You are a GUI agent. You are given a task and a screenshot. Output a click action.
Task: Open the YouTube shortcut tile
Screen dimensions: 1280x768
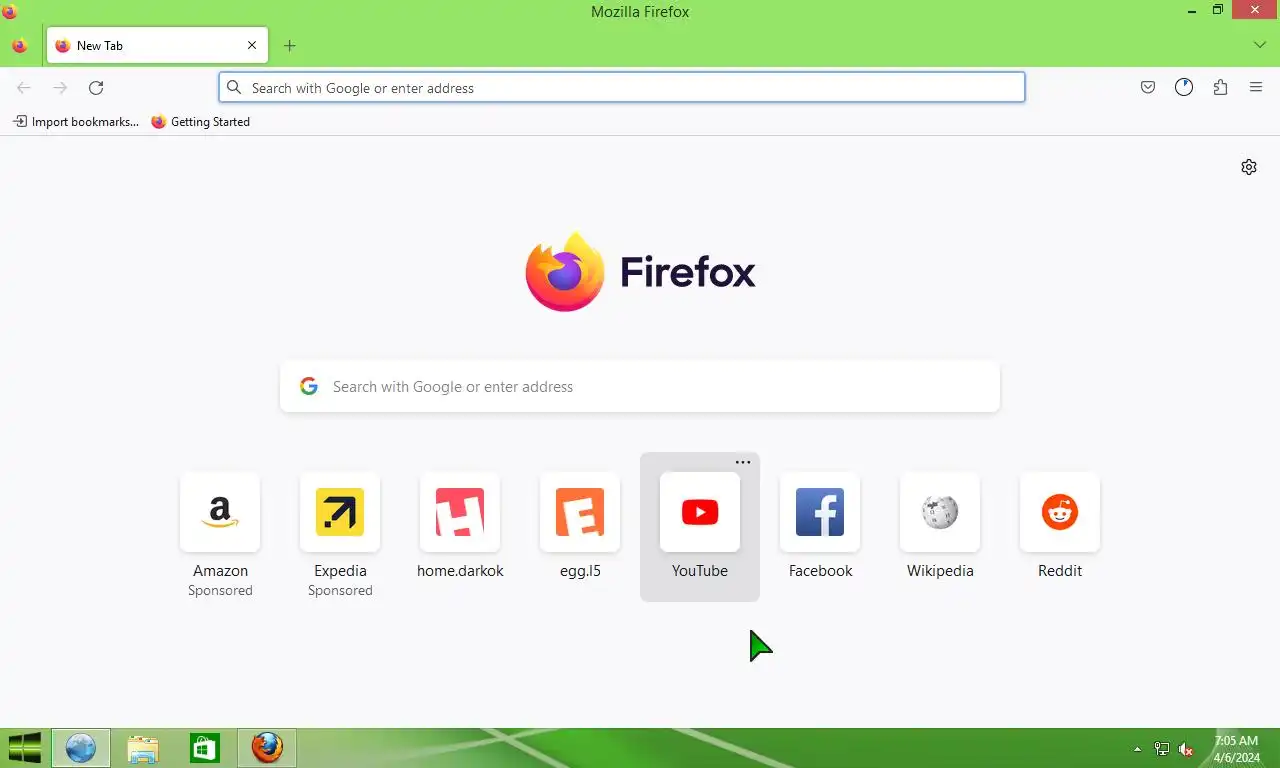coord(700,512)
